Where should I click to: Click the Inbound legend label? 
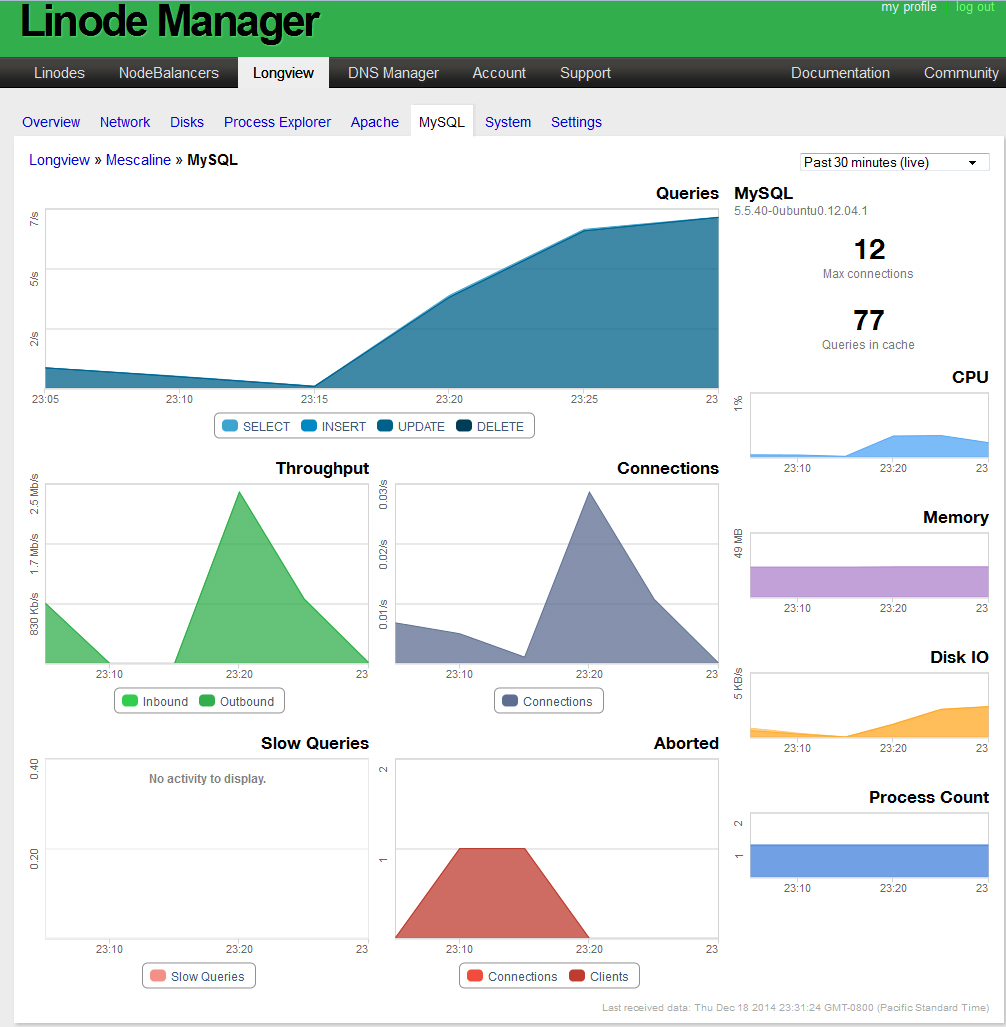click(x=165, y=701)
